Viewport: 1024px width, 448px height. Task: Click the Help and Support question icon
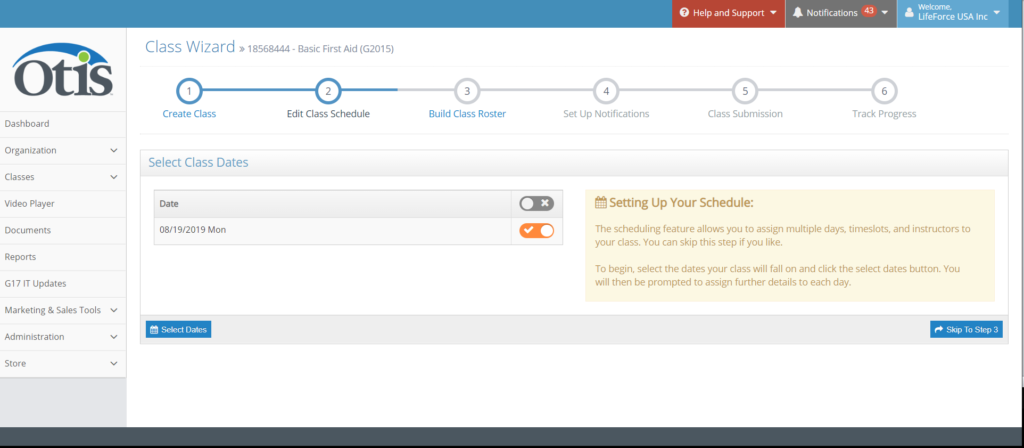click(684, 13)
